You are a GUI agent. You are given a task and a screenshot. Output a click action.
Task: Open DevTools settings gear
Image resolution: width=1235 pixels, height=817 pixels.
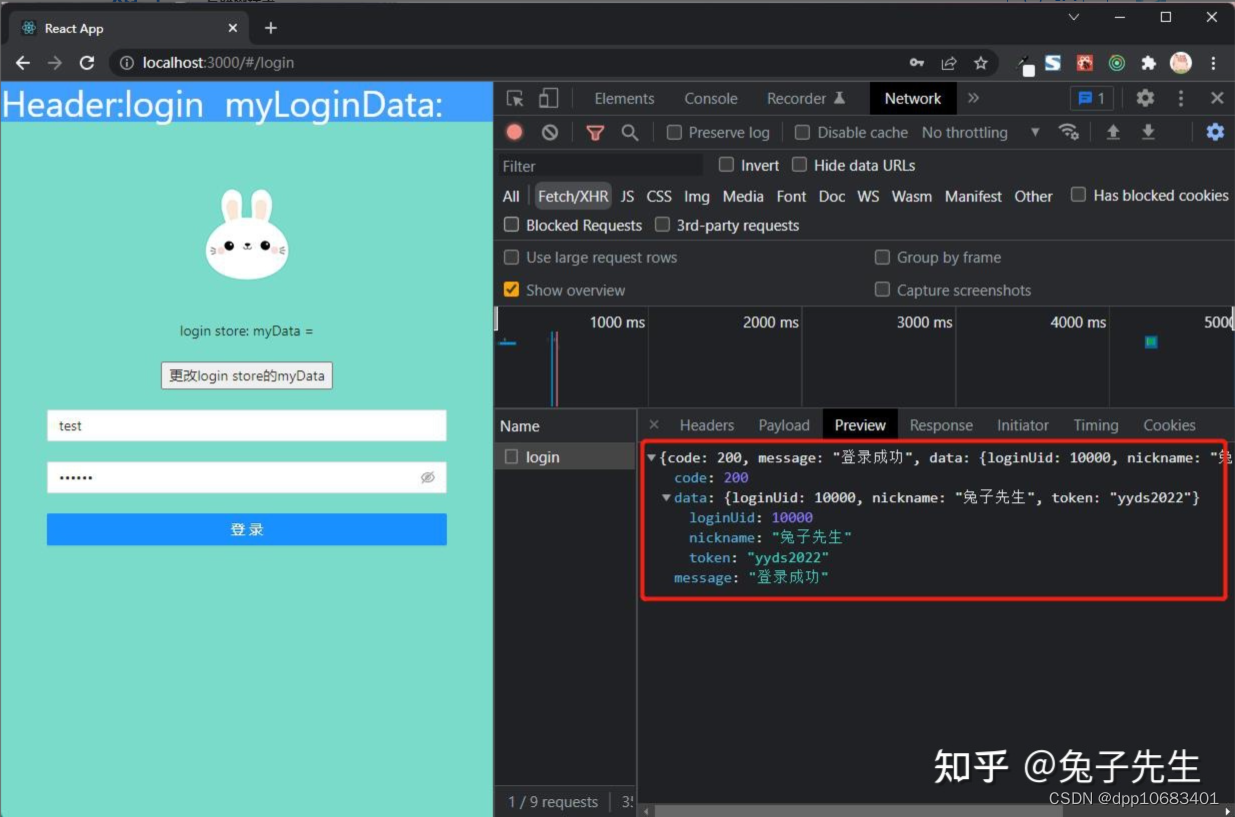pyautogui.click(x=1145, y=98)
